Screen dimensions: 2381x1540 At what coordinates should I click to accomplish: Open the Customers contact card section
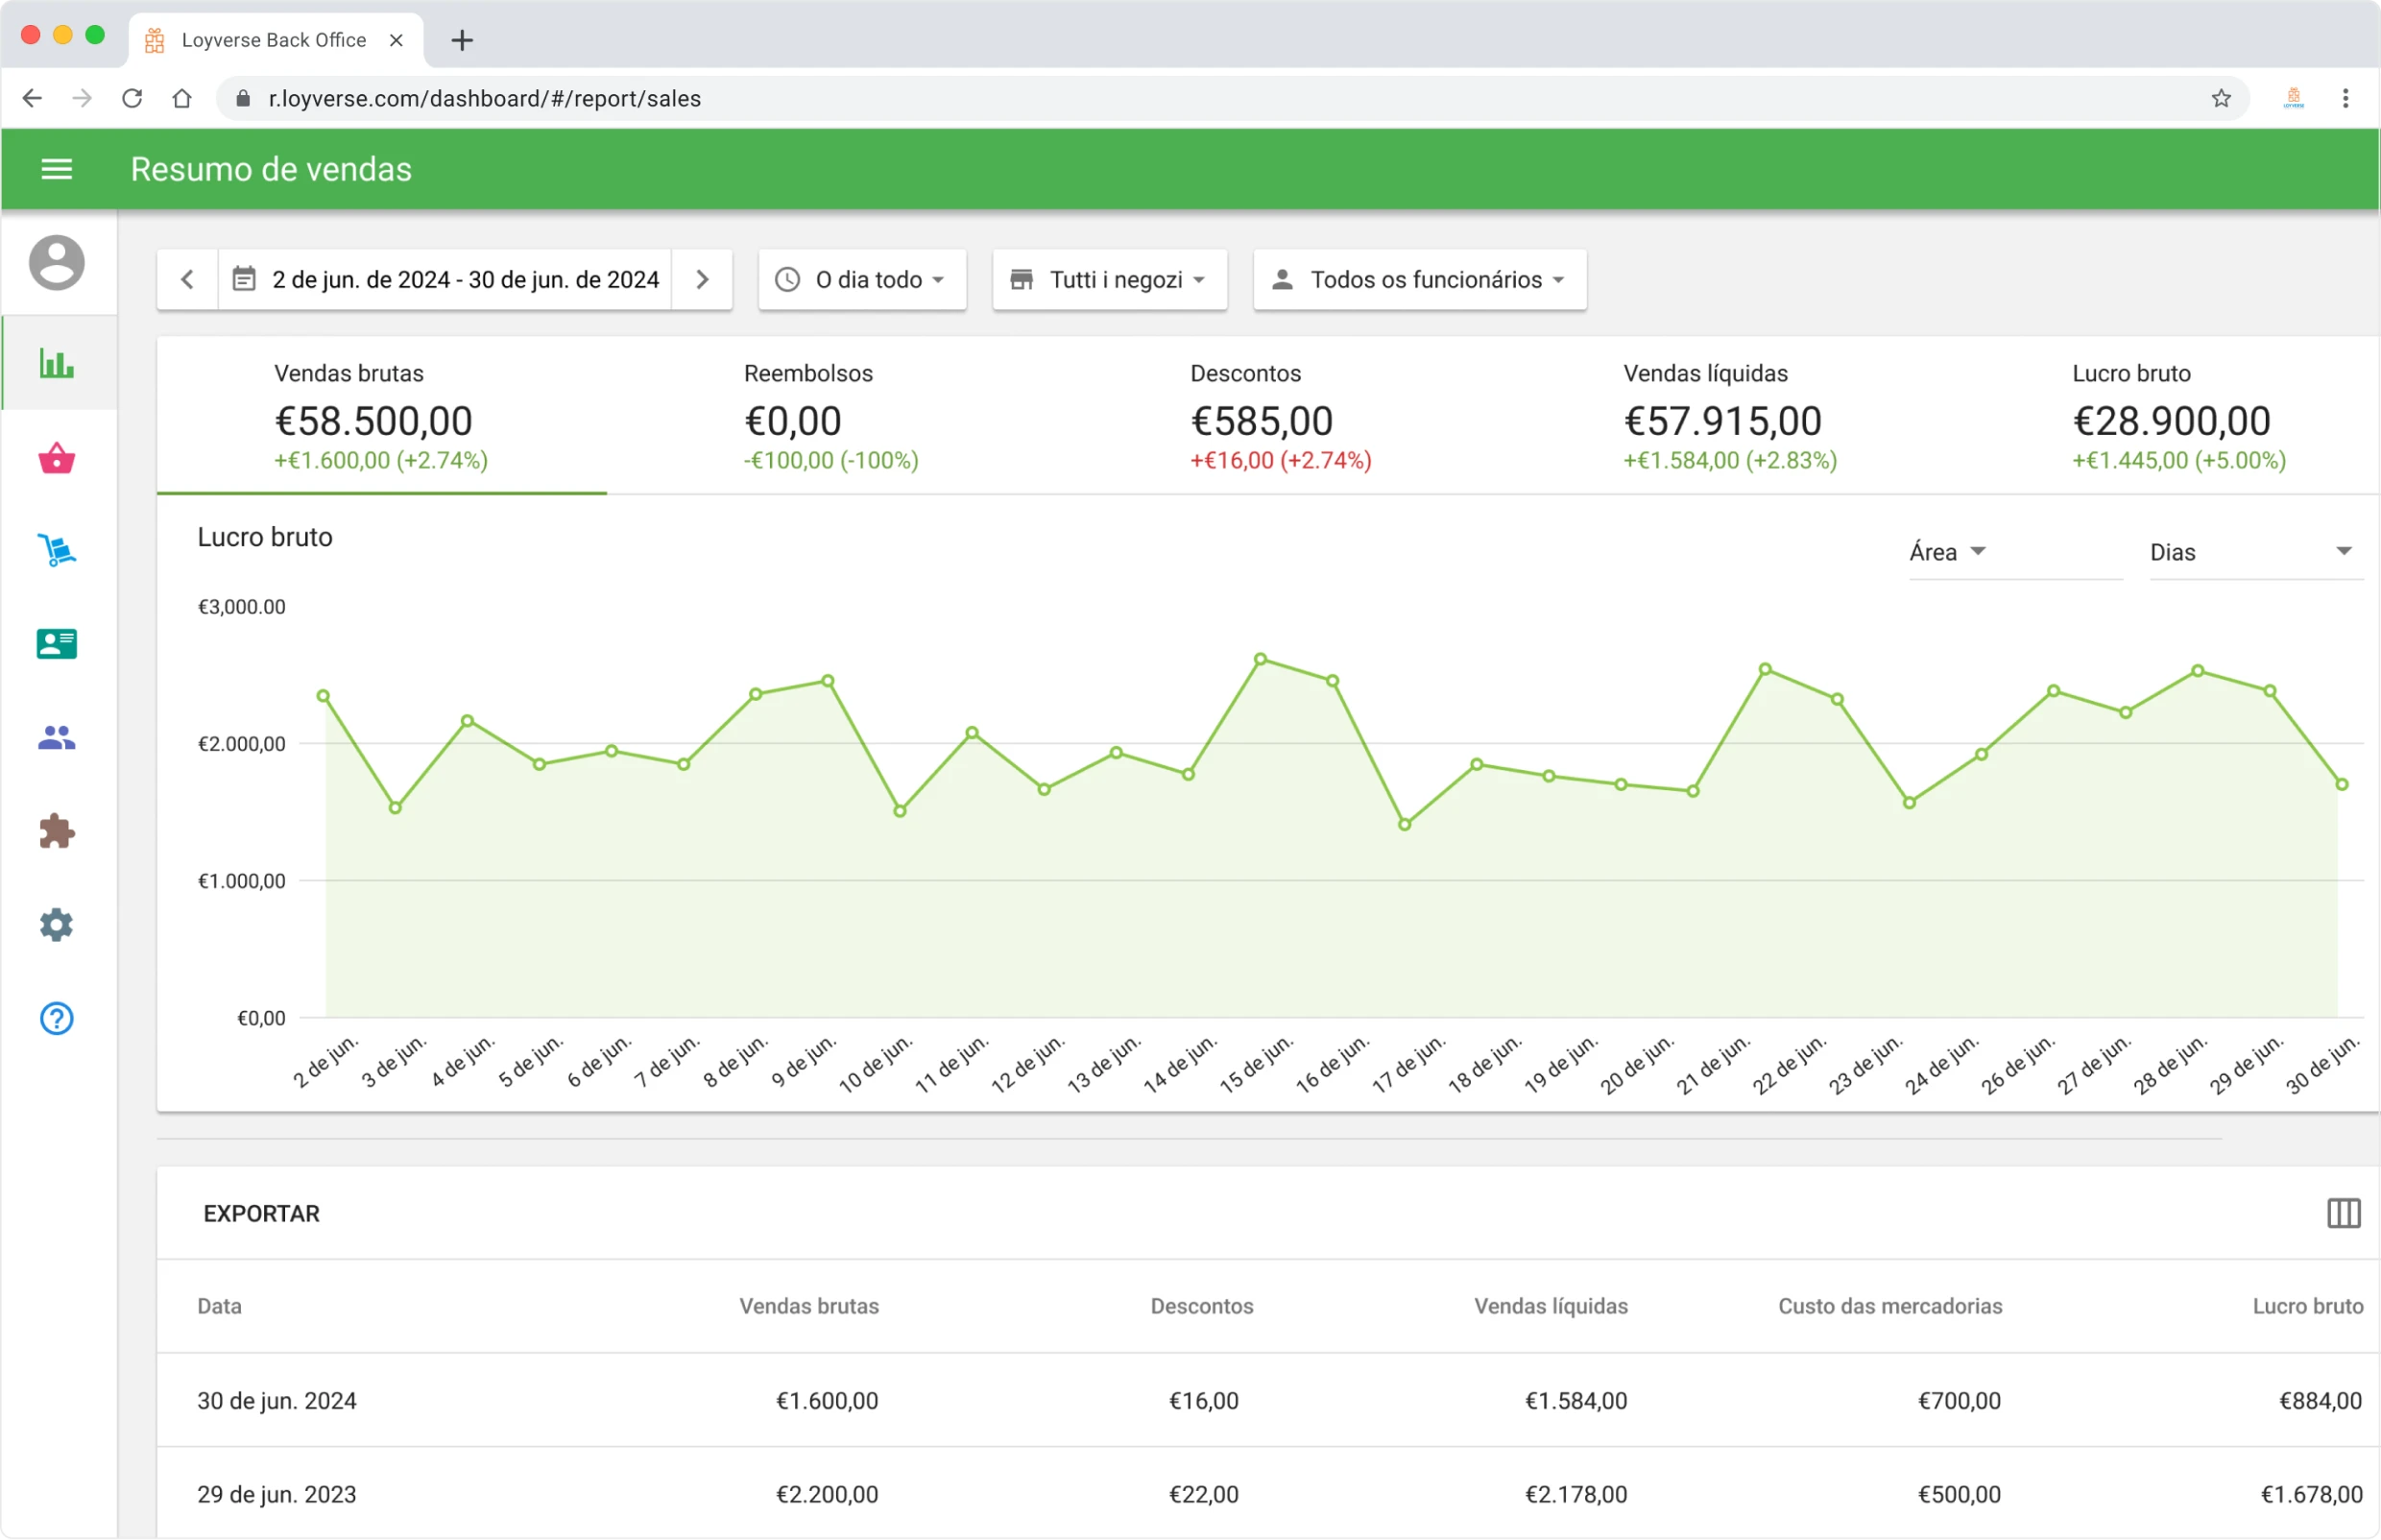click(x=56, y=644)
